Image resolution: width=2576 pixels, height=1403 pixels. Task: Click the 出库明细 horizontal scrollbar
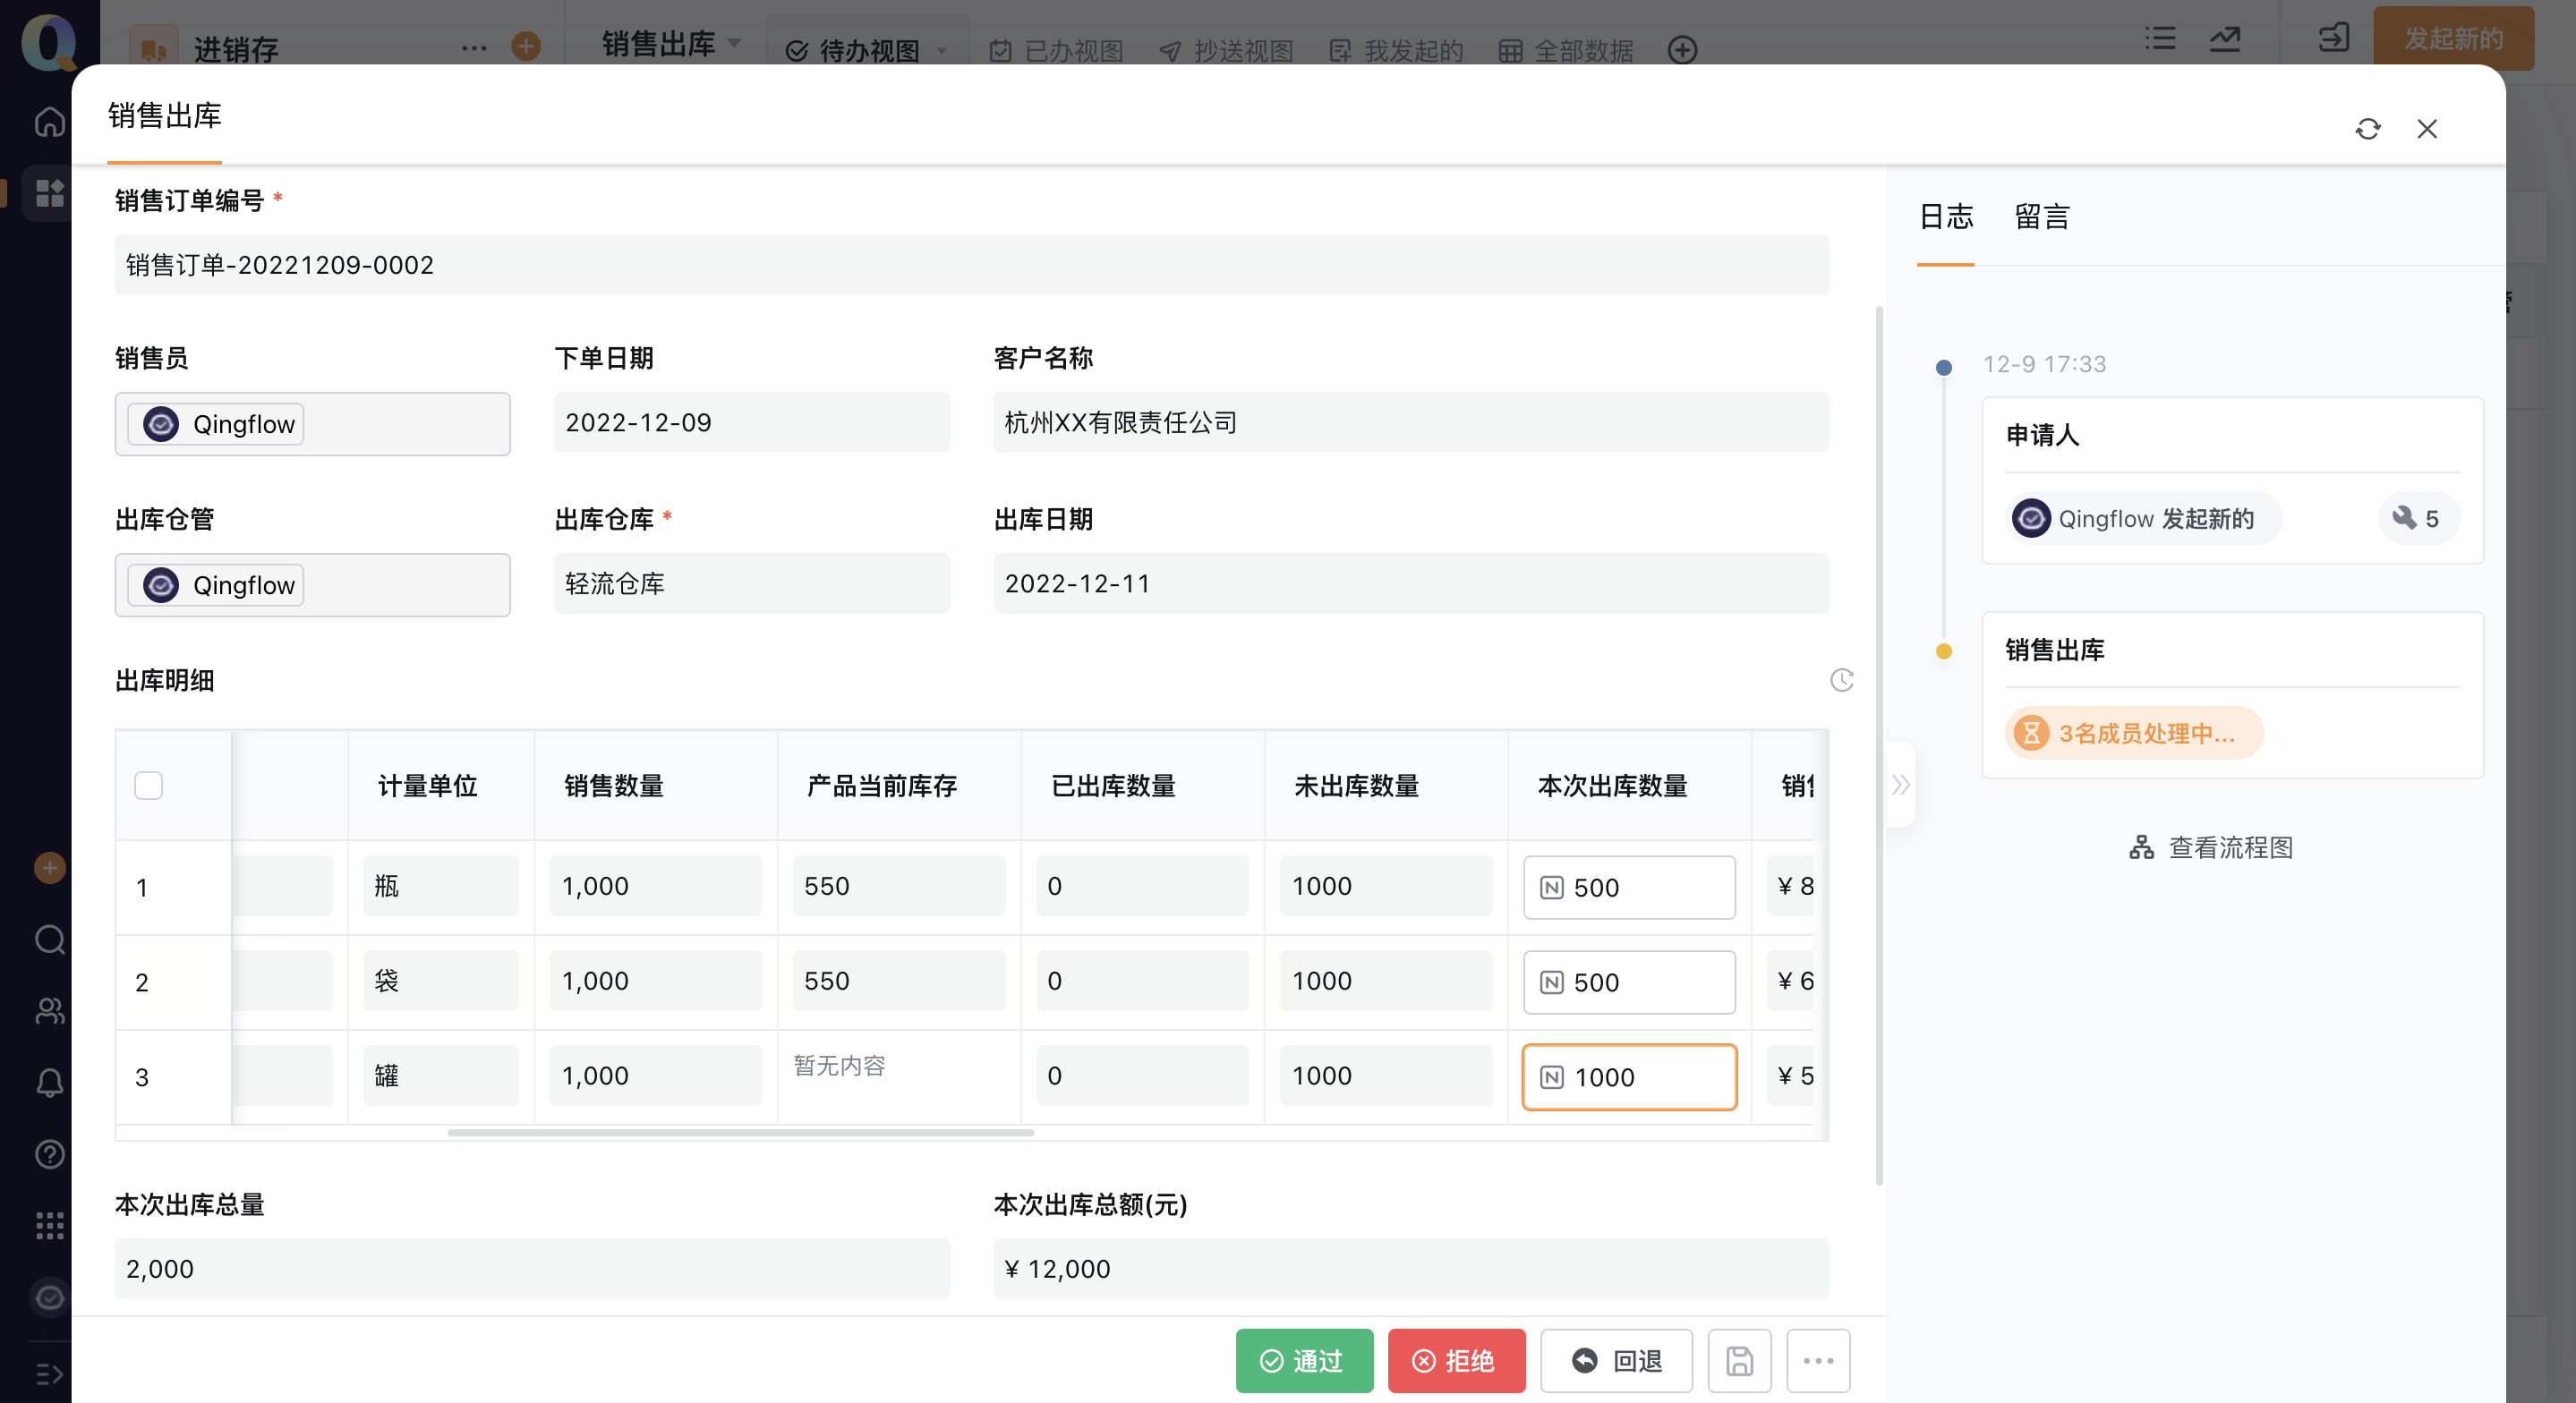click(x=740, y=1132)
